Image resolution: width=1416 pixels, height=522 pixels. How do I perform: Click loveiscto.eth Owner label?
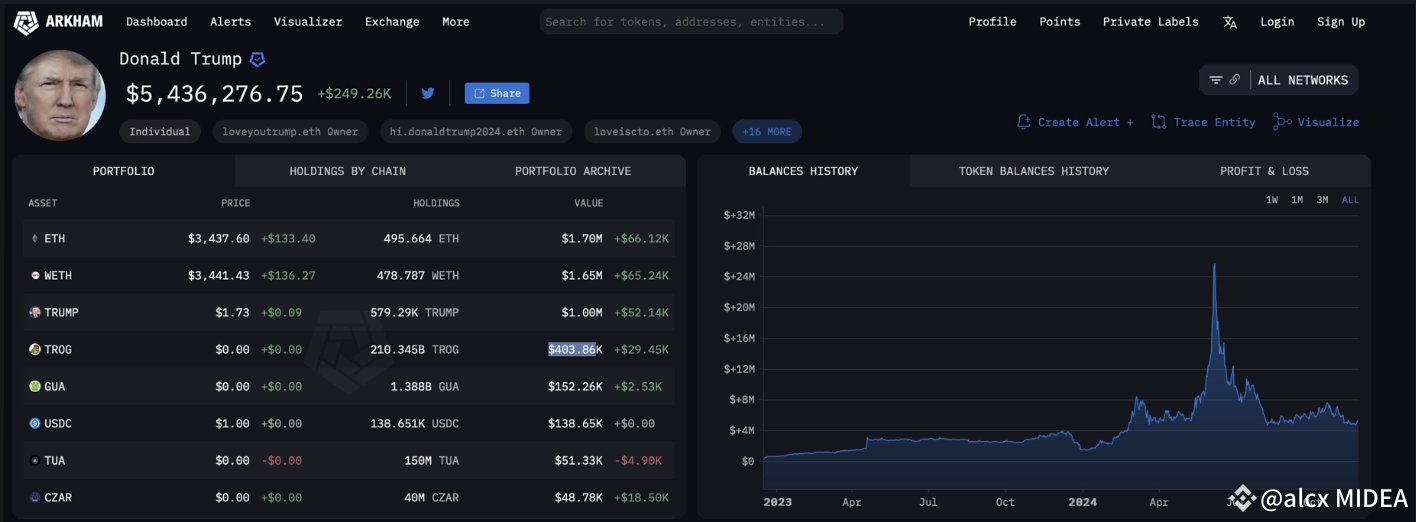pyautogui.click(x=652, y=131)
